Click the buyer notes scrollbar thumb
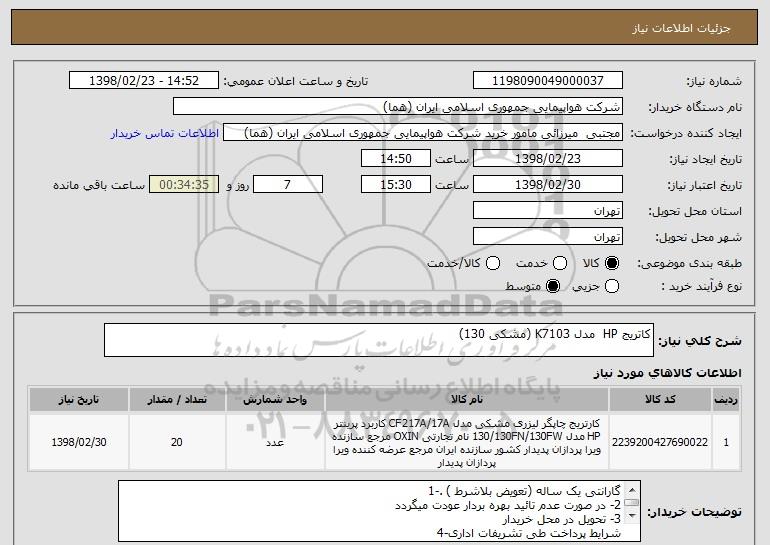Viewport: 770px width, 545px height. point(632,502)
